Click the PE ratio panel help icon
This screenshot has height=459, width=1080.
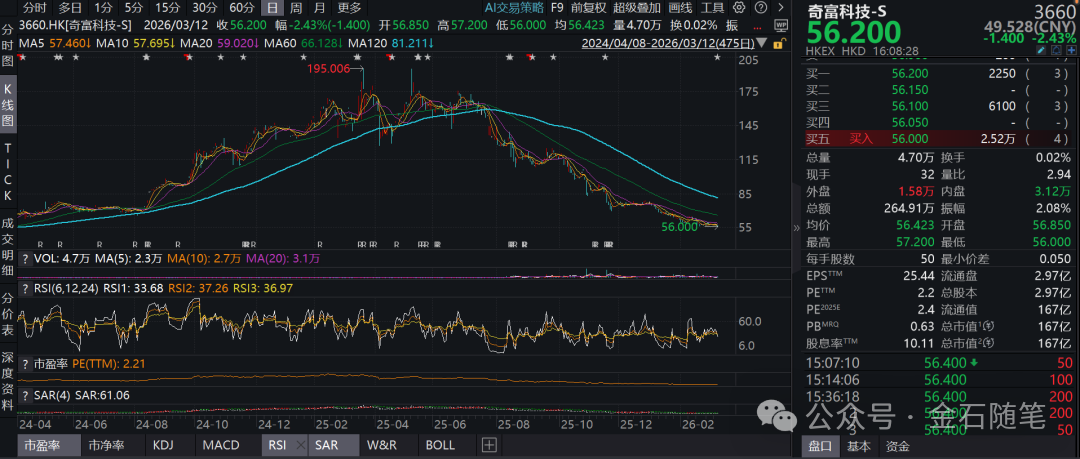pos(25,363)
